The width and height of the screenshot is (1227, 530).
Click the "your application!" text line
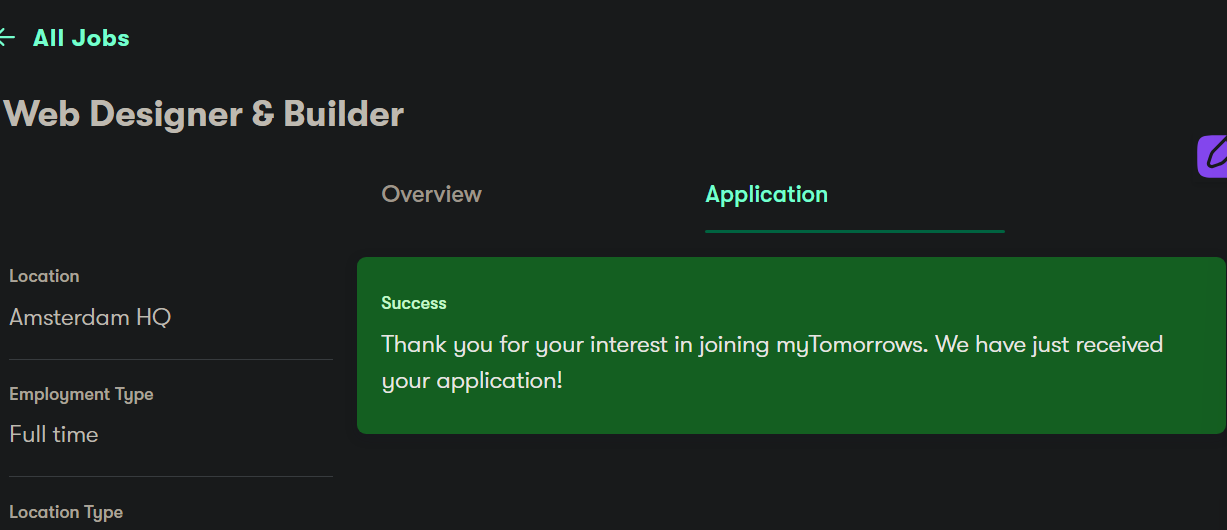coord(472,381)
